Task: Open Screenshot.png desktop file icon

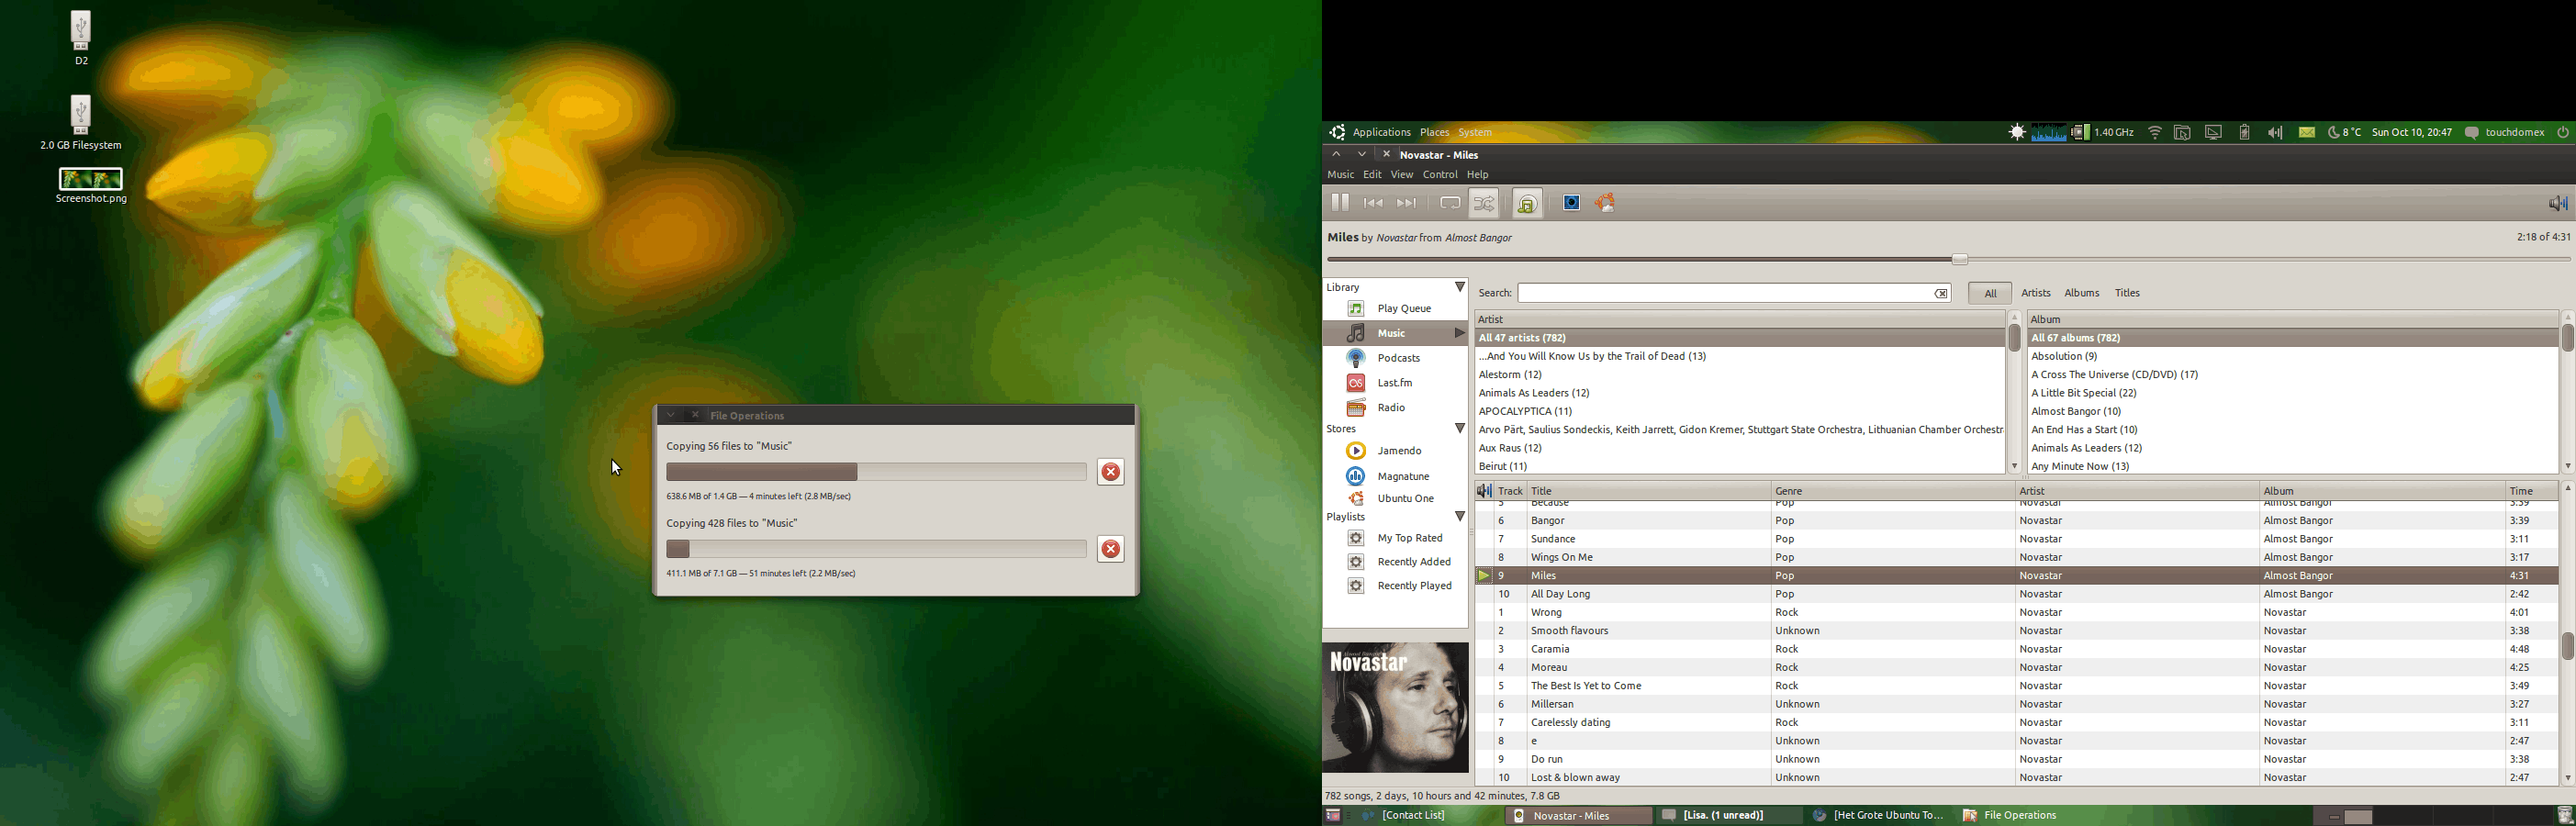Action: coord(91,186)
